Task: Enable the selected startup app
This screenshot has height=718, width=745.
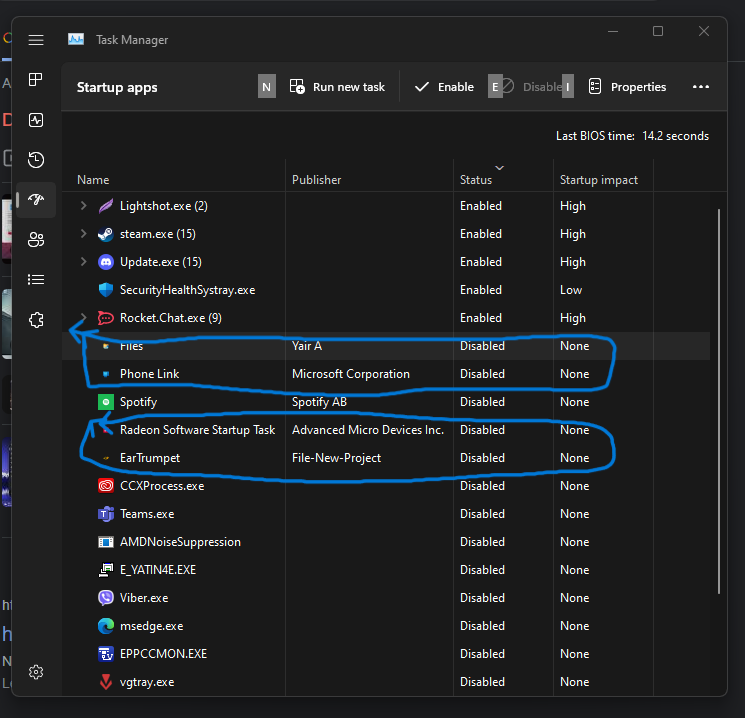Action: coord(444,87)
